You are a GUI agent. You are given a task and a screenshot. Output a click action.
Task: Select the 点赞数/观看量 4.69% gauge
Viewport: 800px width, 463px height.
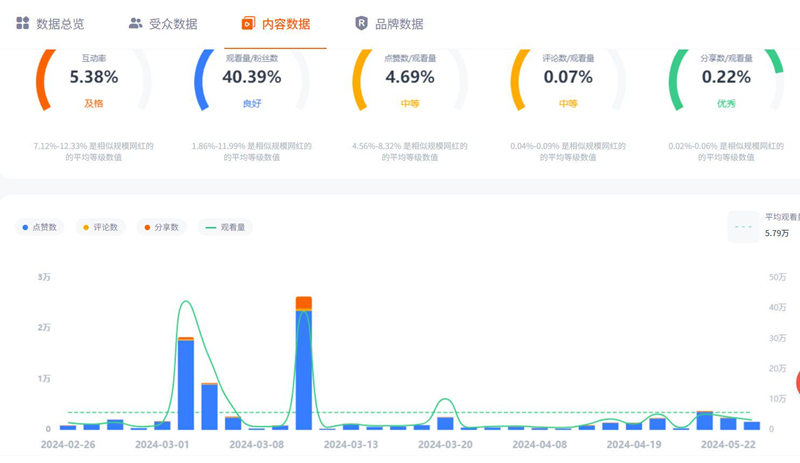coord(410,78)
